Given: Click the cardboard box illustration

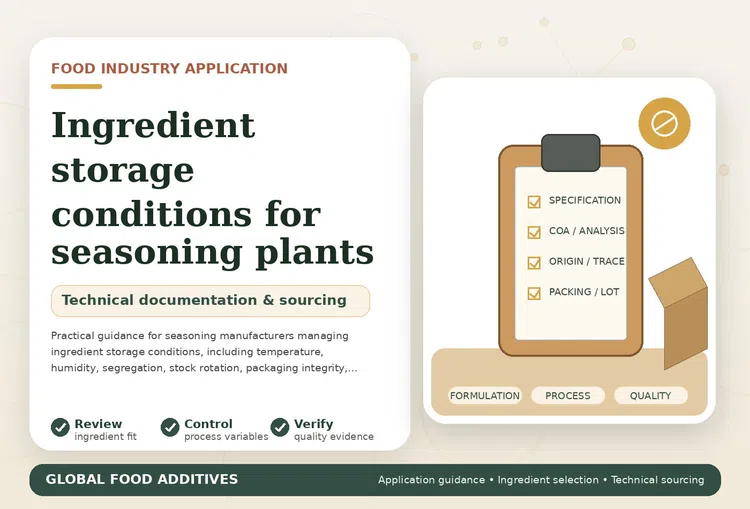Looking at the screenshot, I should point(678,313).
